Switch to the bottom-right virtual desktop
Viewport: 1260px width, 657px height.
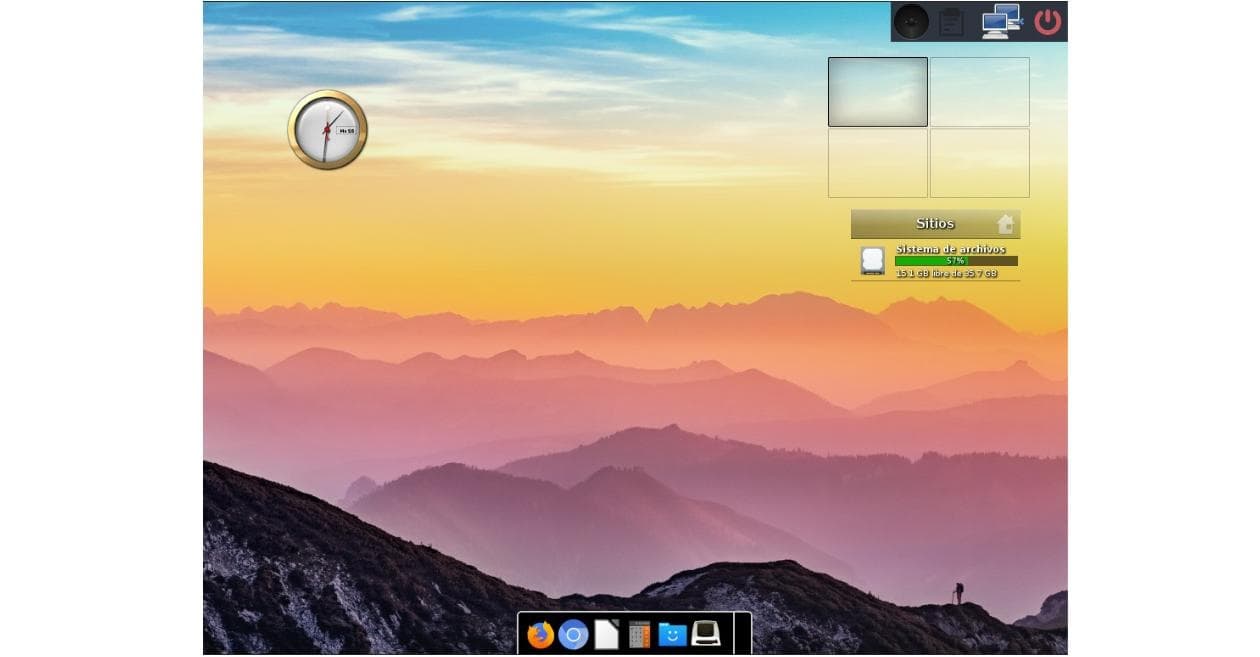(x=979, y=163)
